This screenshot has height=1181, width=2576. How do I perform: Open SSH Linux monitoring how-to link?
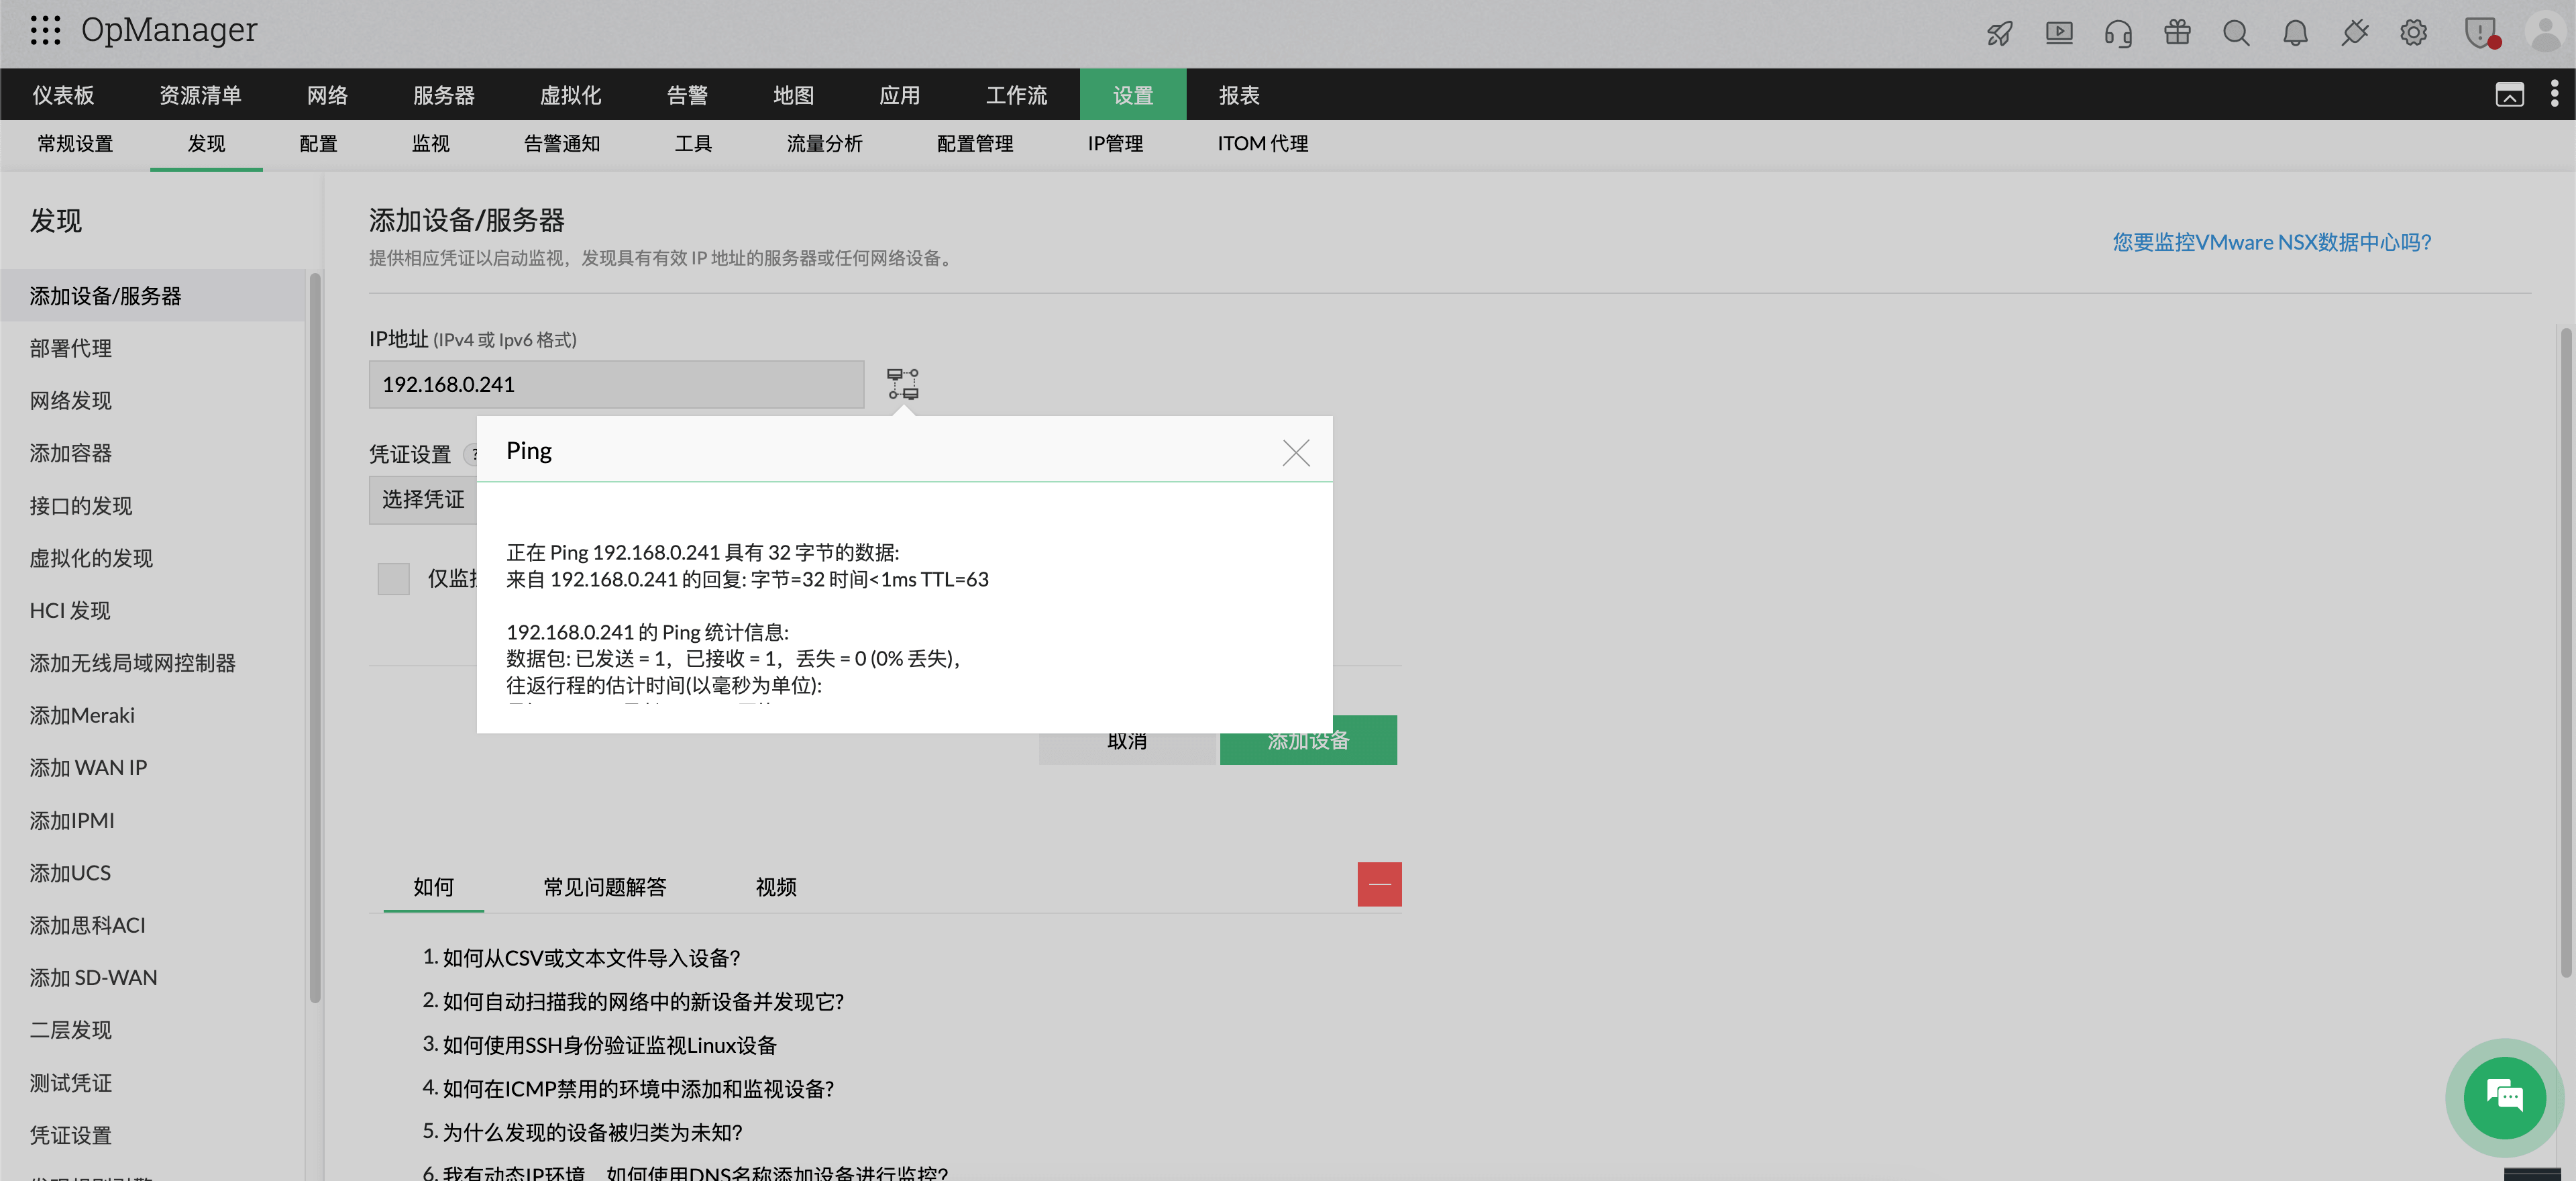609,1045
